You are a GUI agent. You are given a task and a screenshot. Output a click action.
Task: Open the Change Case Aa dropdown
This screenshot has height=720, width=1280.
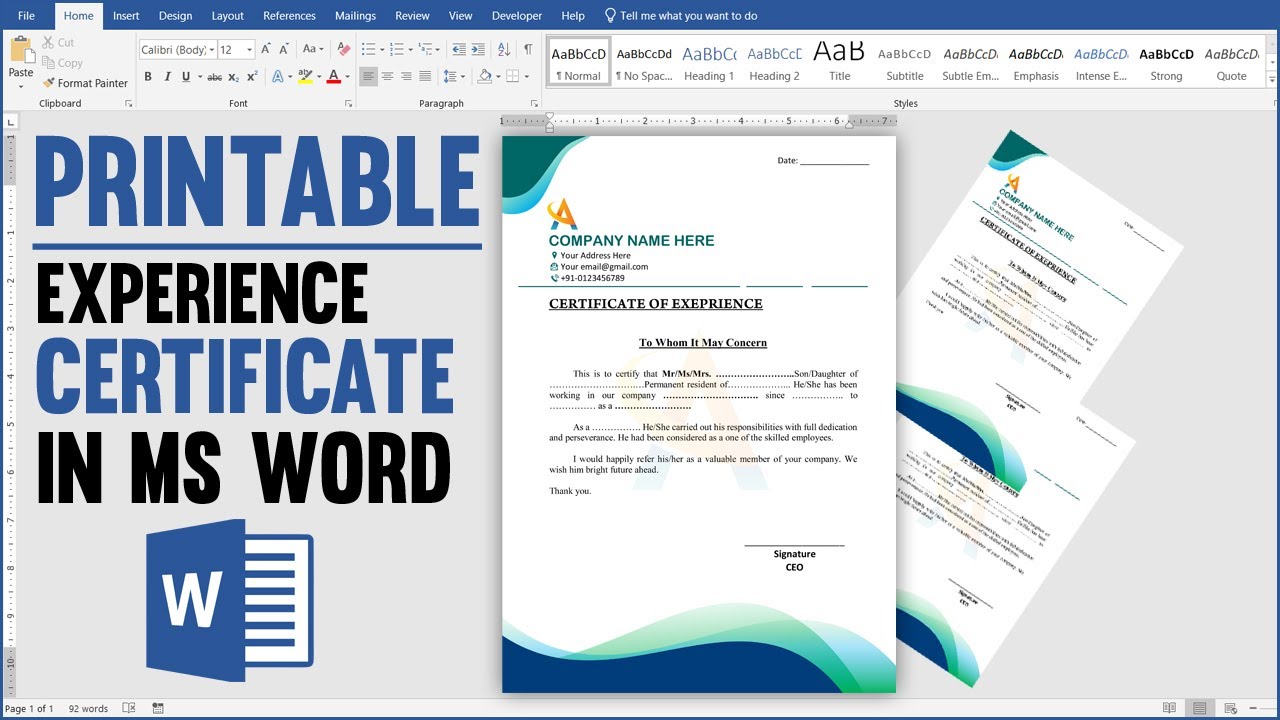(313, 49)
